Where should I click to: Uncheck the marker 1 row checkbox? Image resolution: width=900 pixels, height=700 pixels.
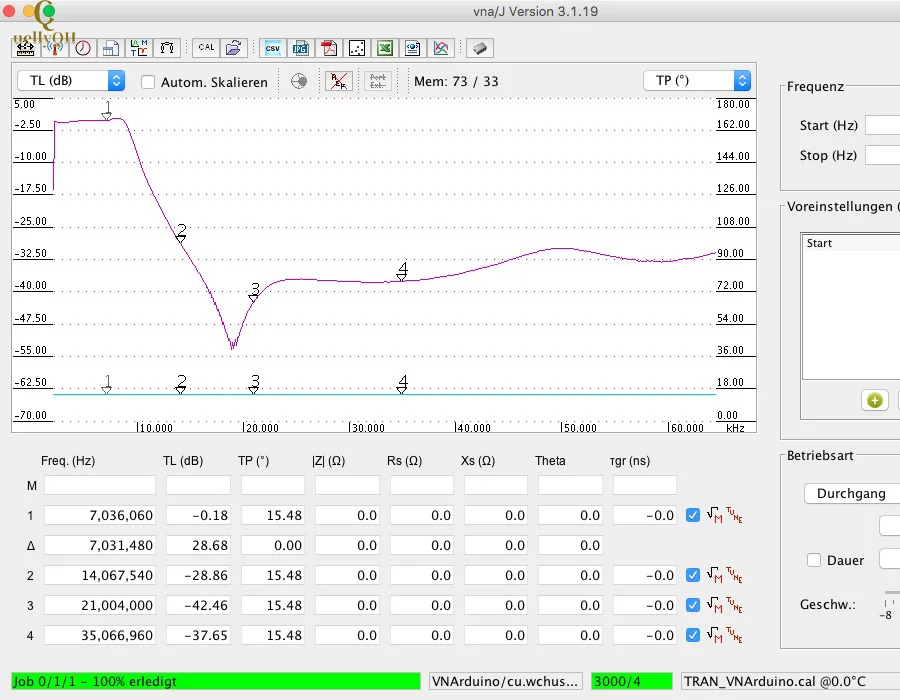point(693,515)
